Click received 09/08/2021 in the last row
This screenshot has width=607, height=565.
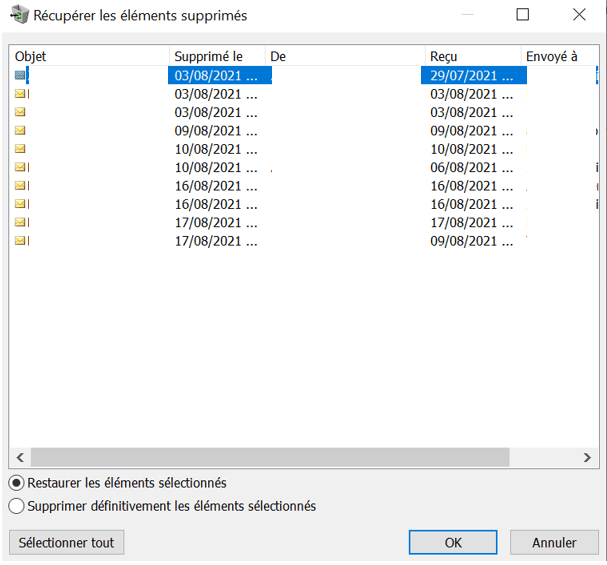click(x=472, y=241)
